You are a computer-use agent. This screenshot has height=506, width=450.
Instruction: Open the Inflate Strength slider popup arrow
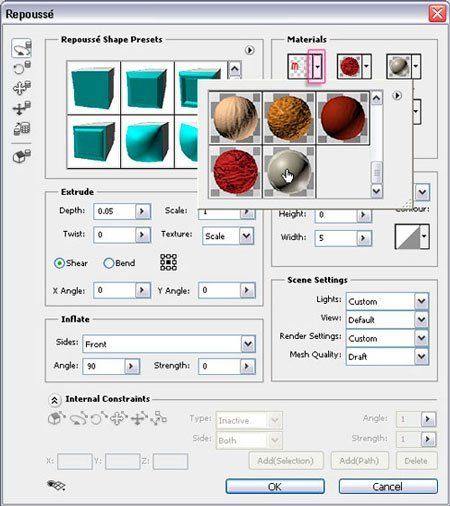point(247,366)
